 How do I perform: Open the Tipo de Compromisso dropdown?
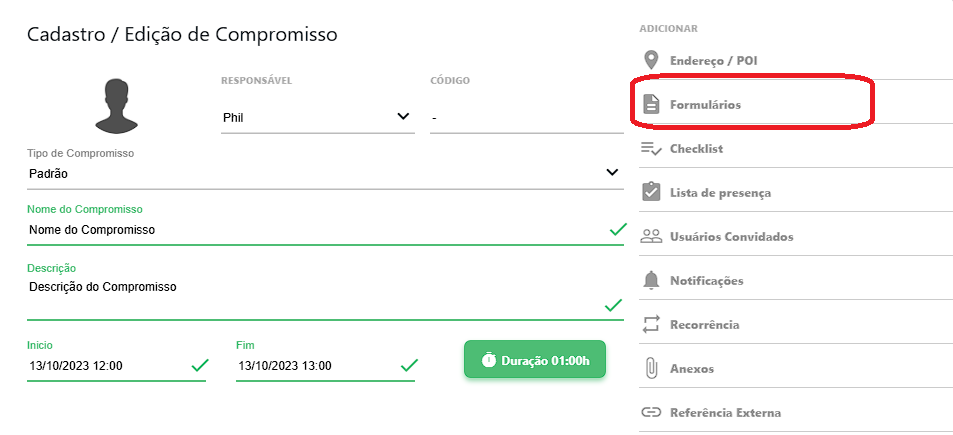[324, 173]
